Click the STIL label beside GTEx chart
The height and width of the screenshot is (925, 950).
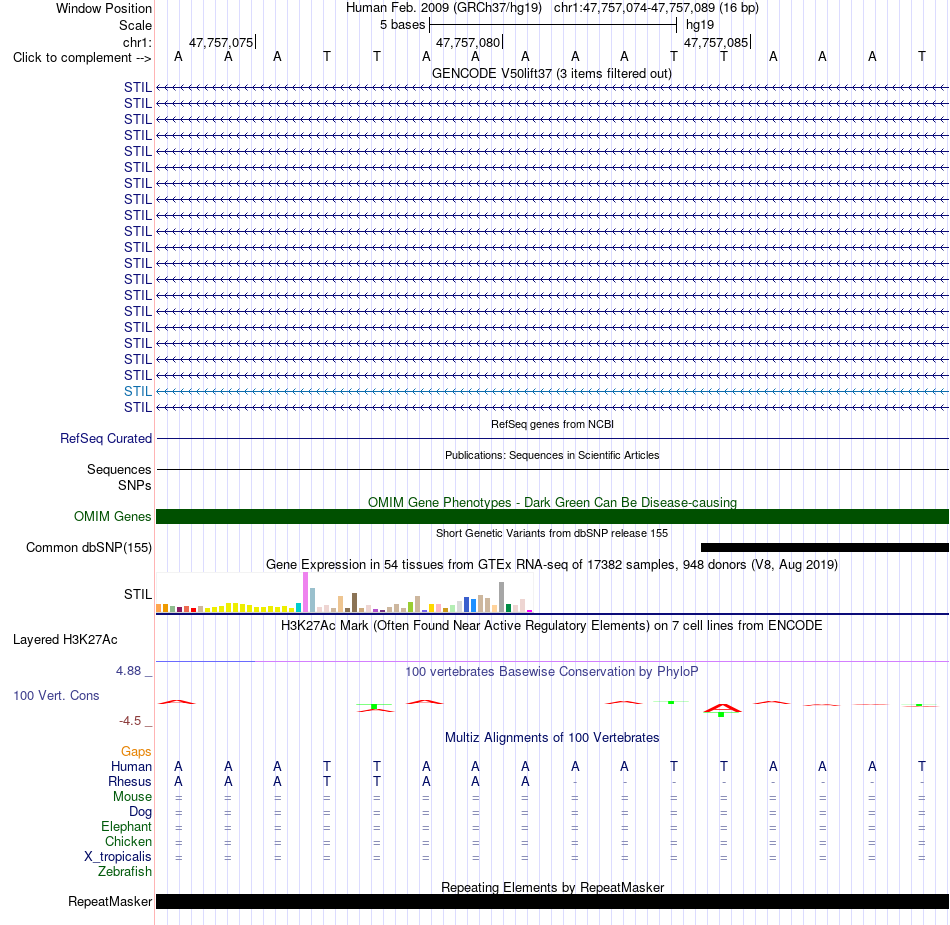point(138,594)
